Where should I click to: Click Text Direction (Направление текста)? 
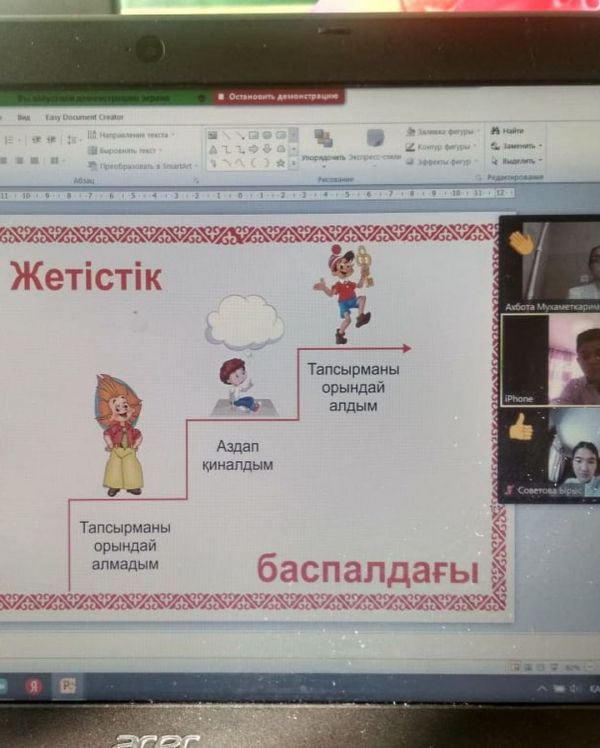point(130,134)
